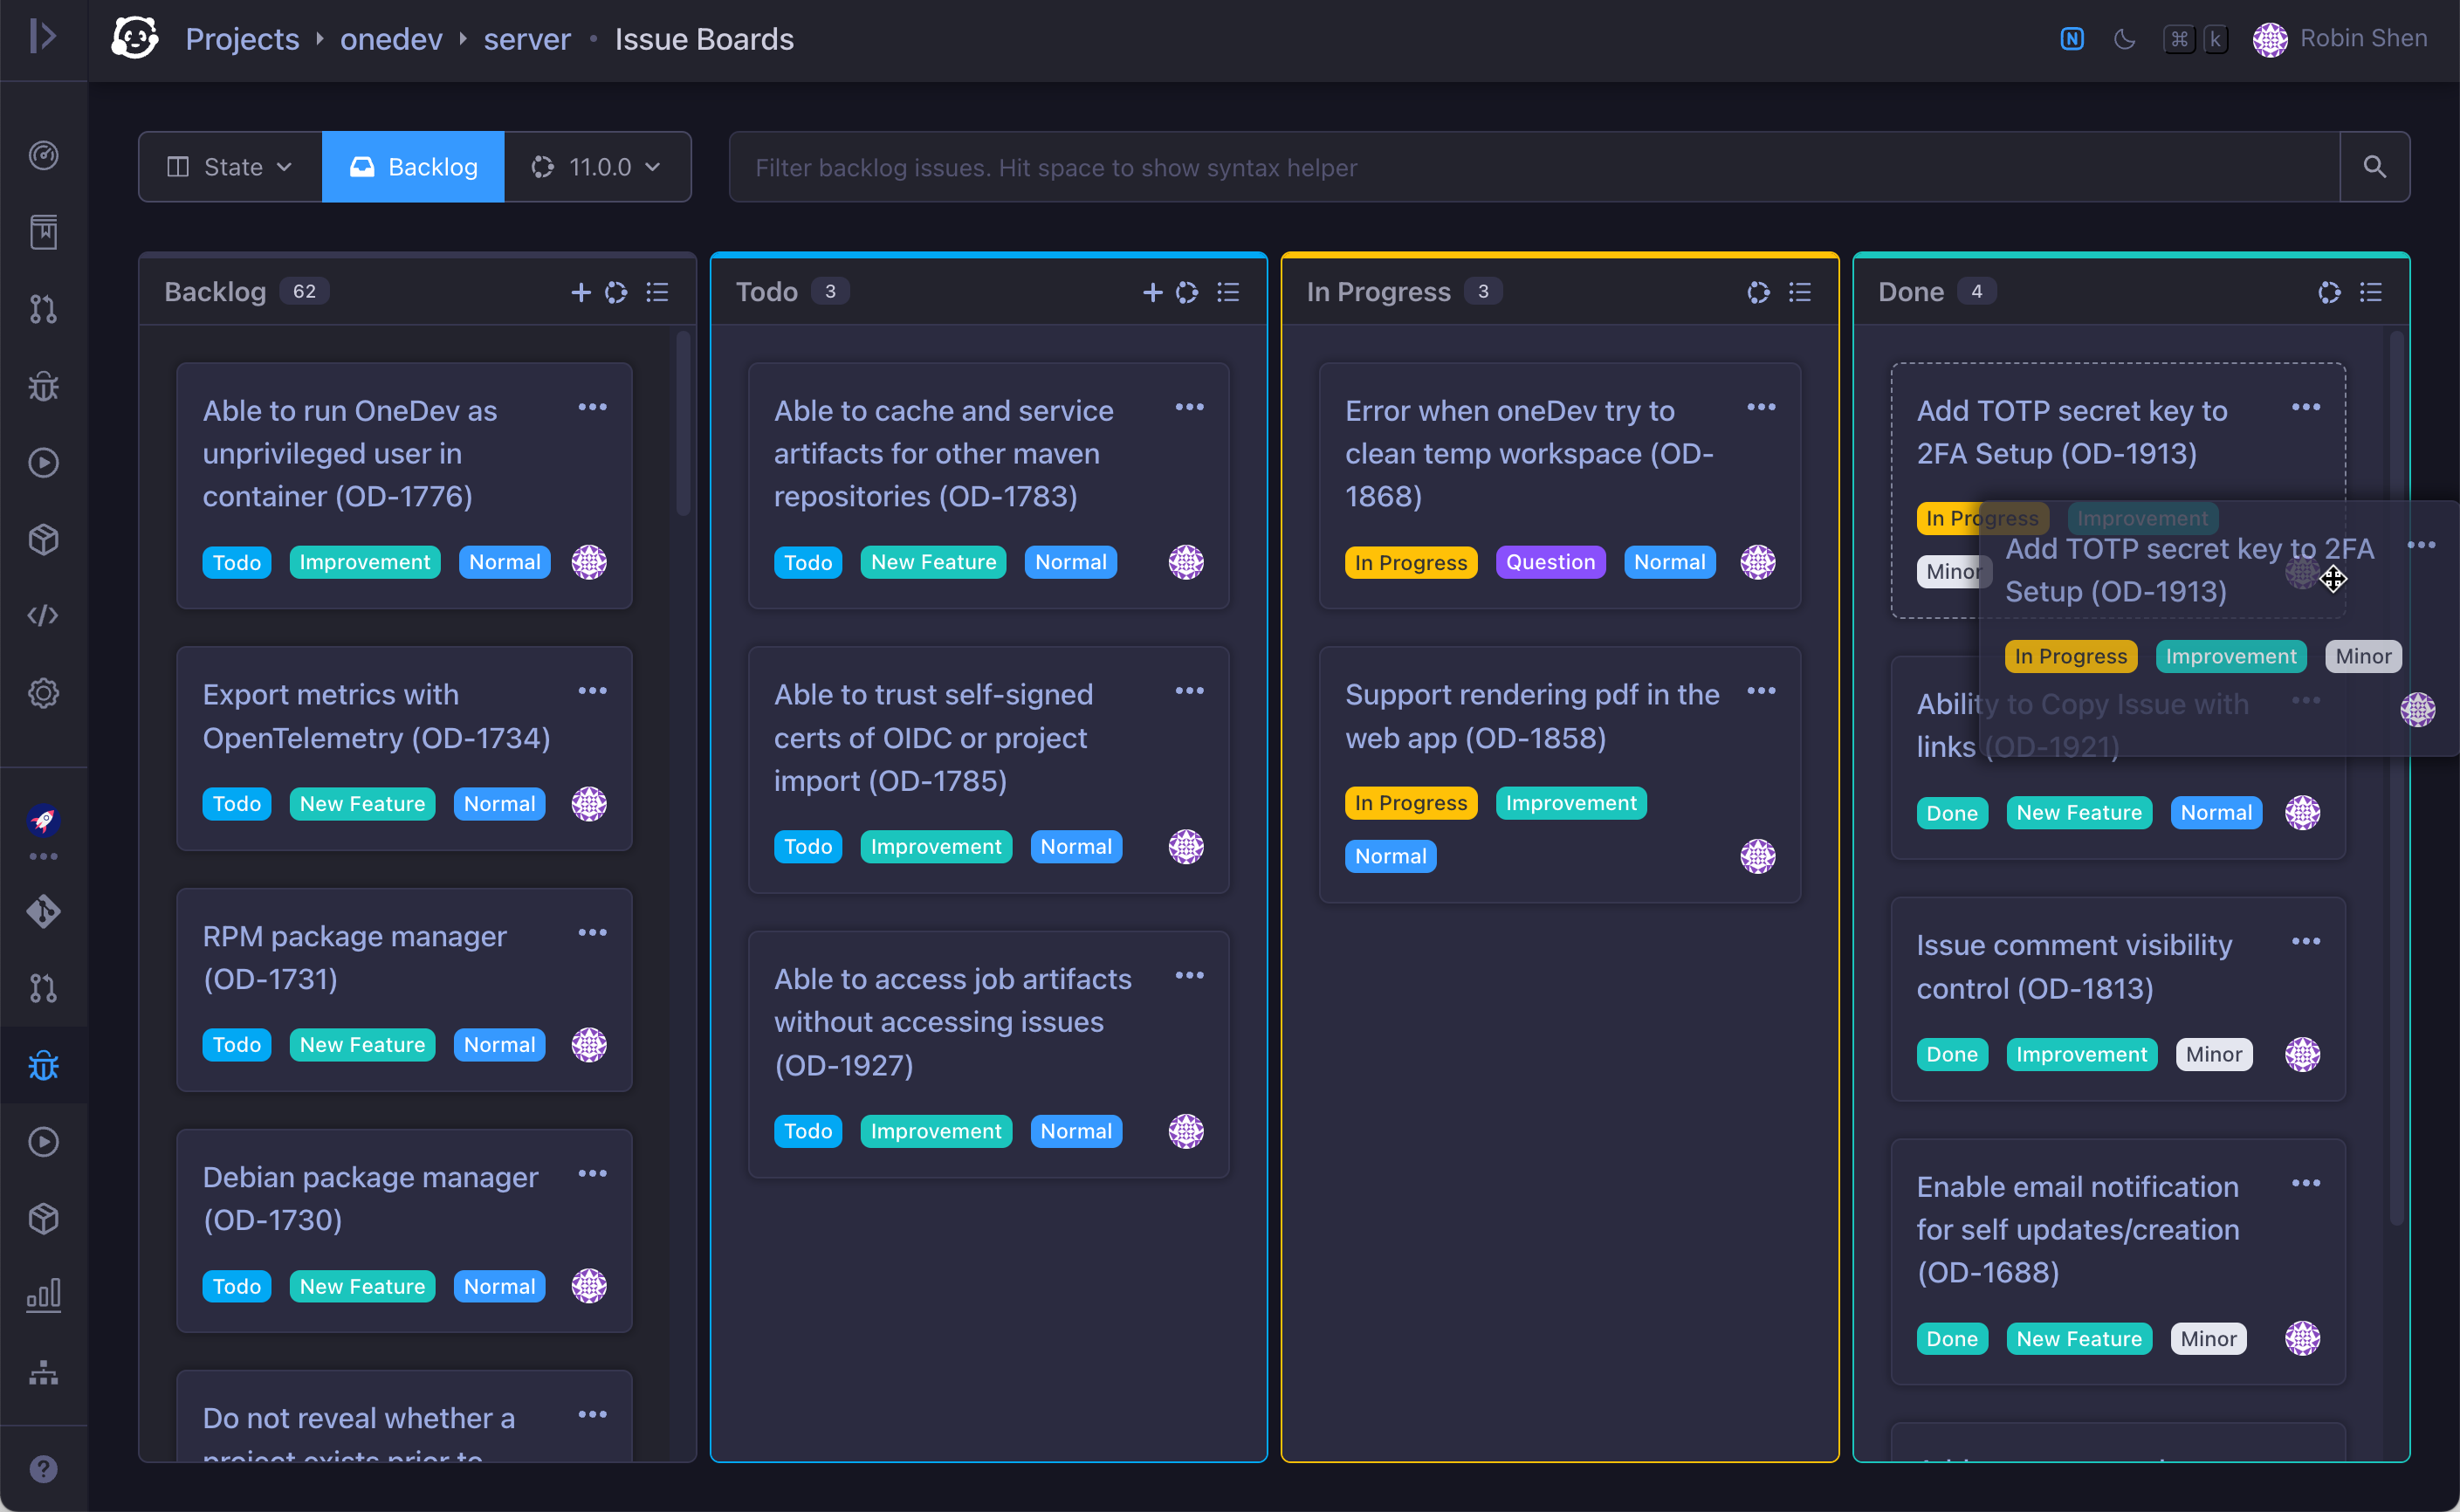The height and width of the screenshot is (1512, 2460).
Task: Open the Packages box icon in the sidebar
Action: [44, 540]
